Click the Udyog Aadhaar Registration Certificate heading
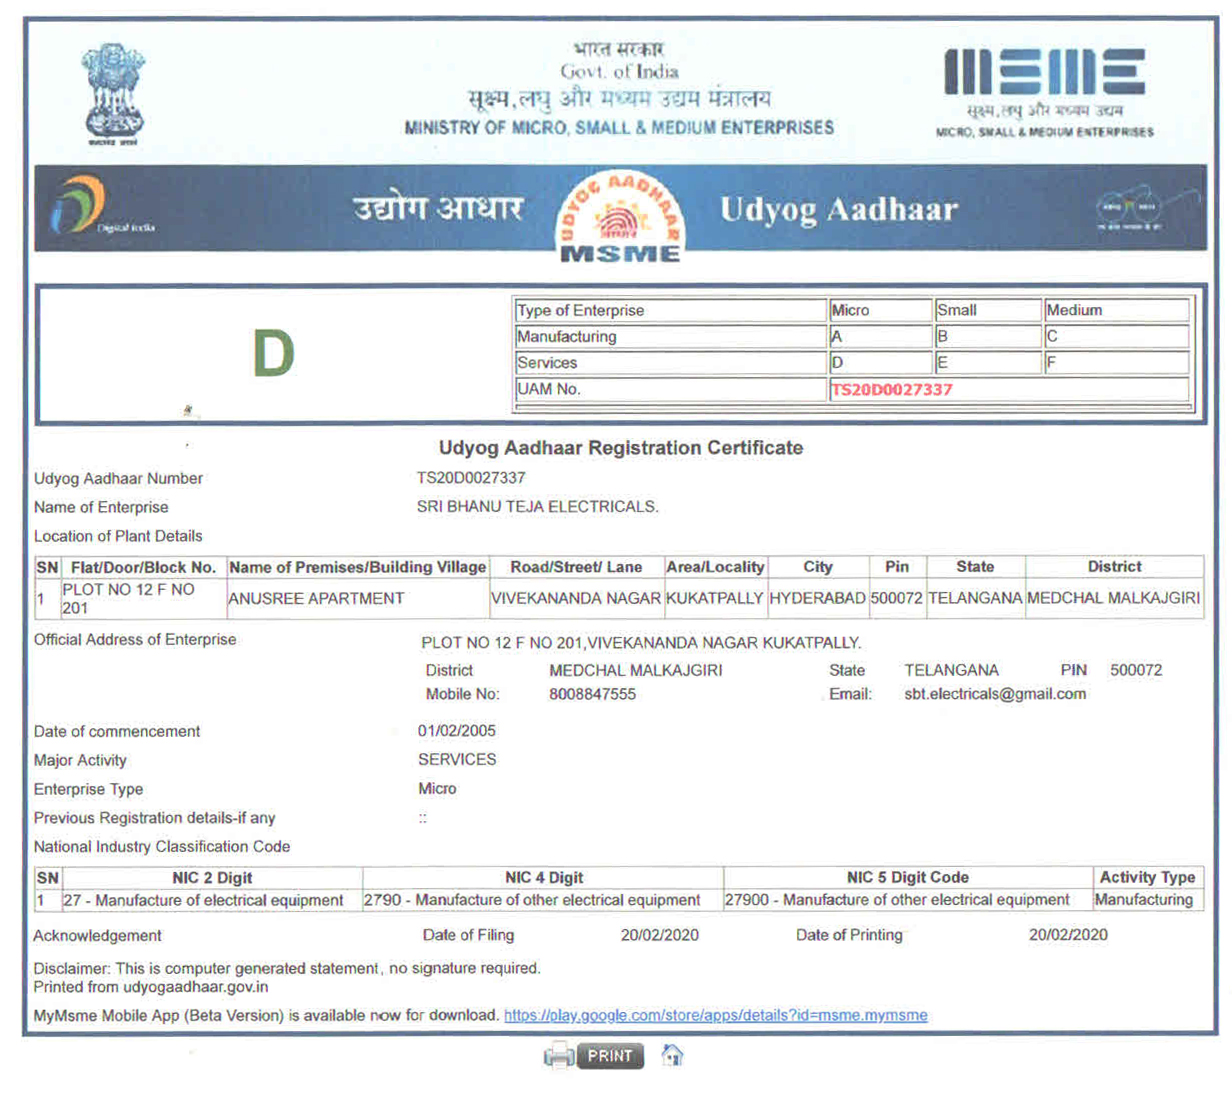Image resolution: width=1232 pixels, height=1094 pixels. [620, 448]
